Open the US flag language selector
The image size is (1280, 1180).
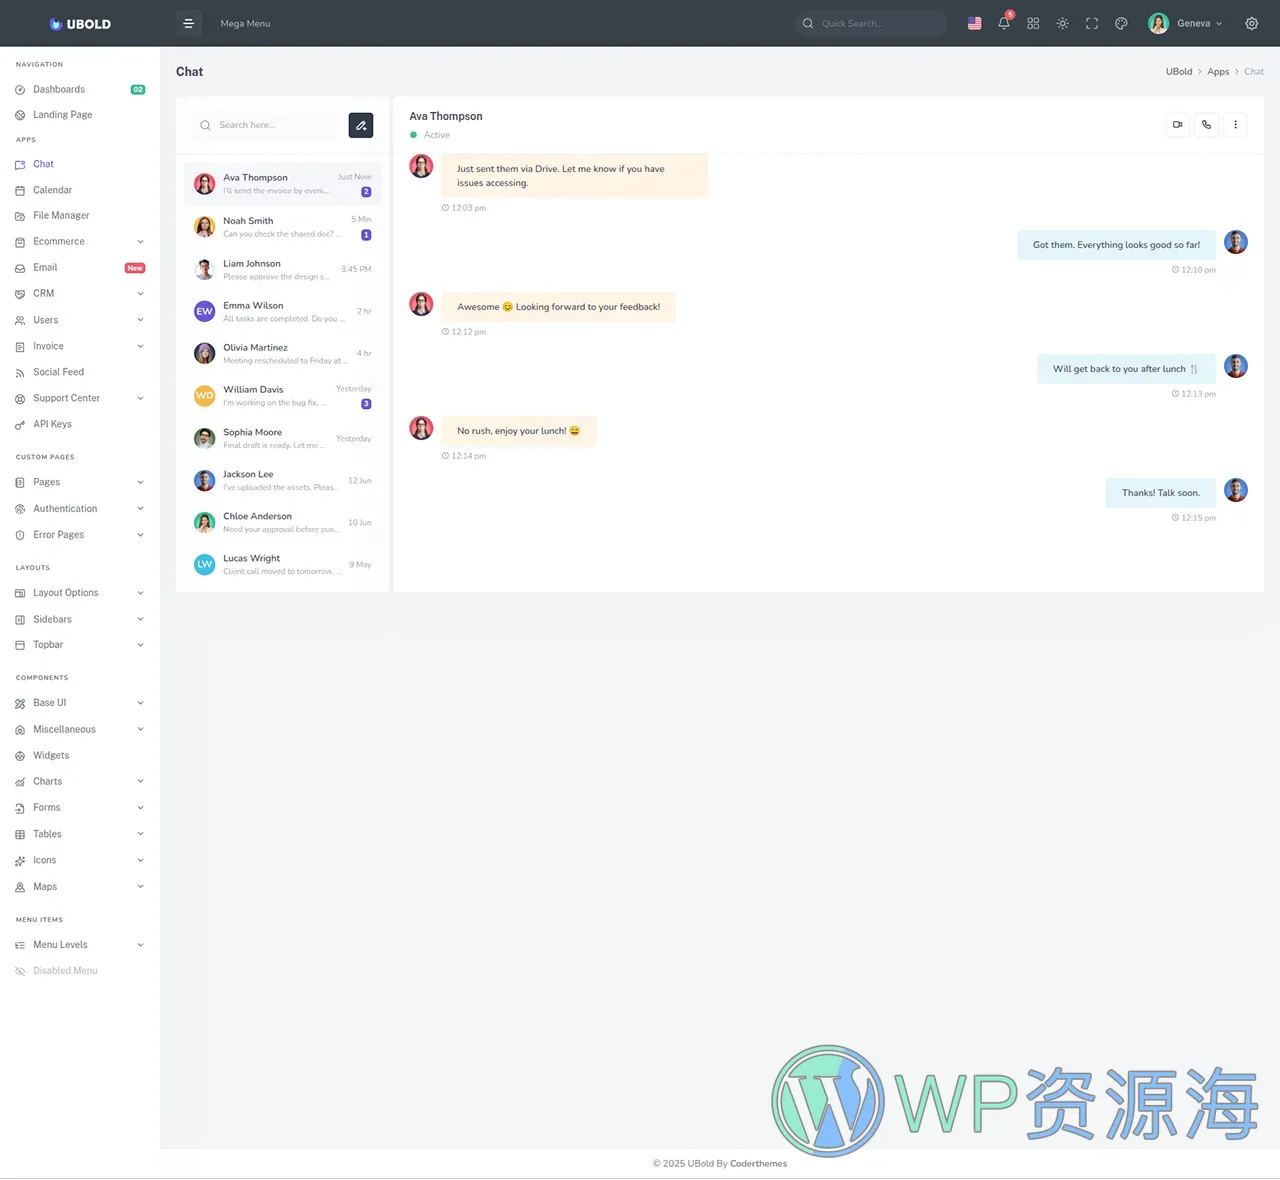tap(974, 23)
